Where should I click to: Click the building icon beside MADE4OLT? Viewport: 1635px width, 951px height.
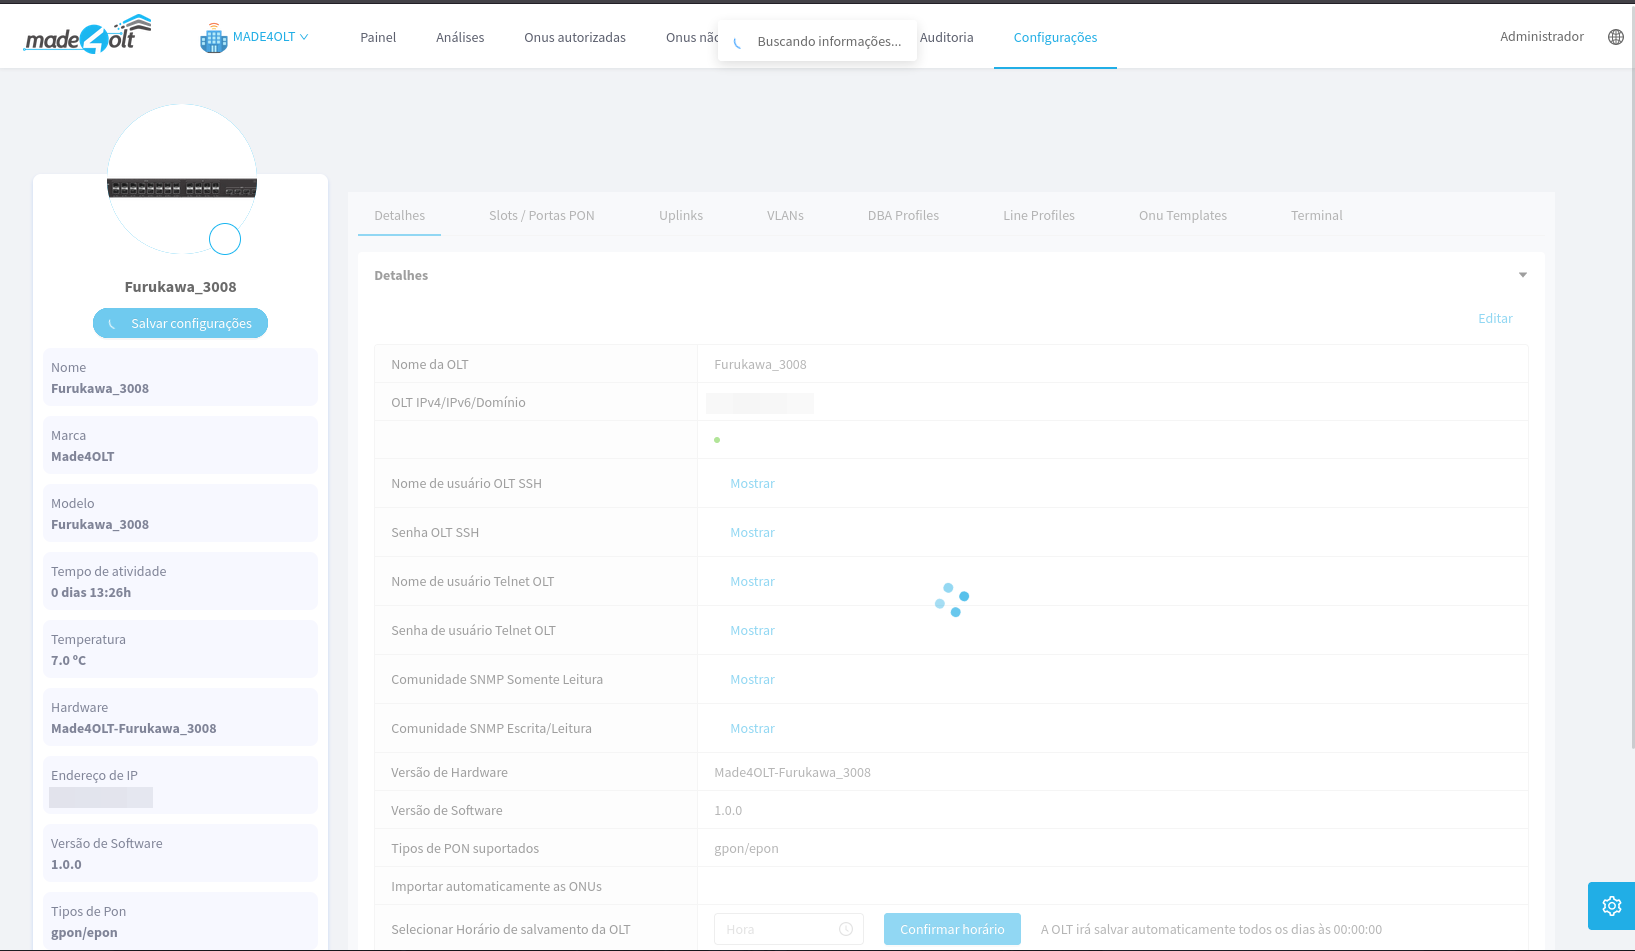coord(213,38)
